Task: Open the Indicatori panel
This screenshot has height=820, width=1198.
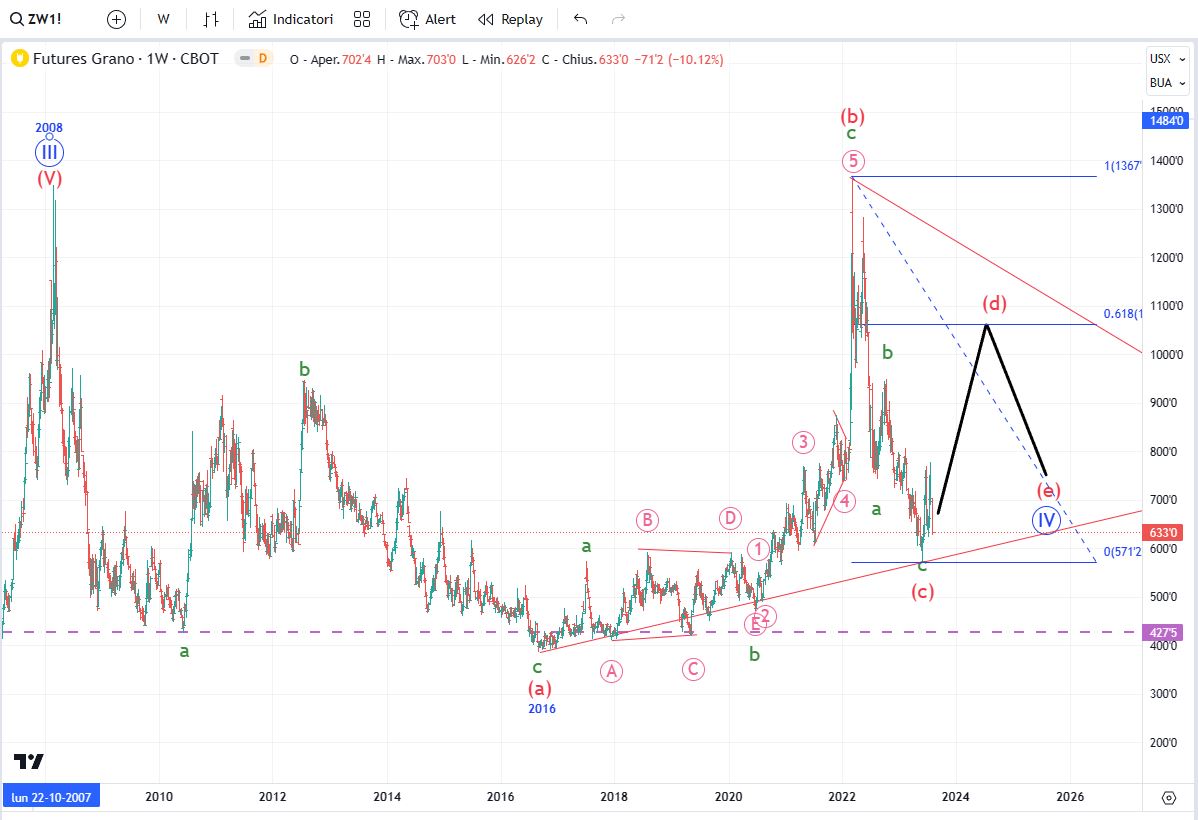Action: (x=291, y=19)
